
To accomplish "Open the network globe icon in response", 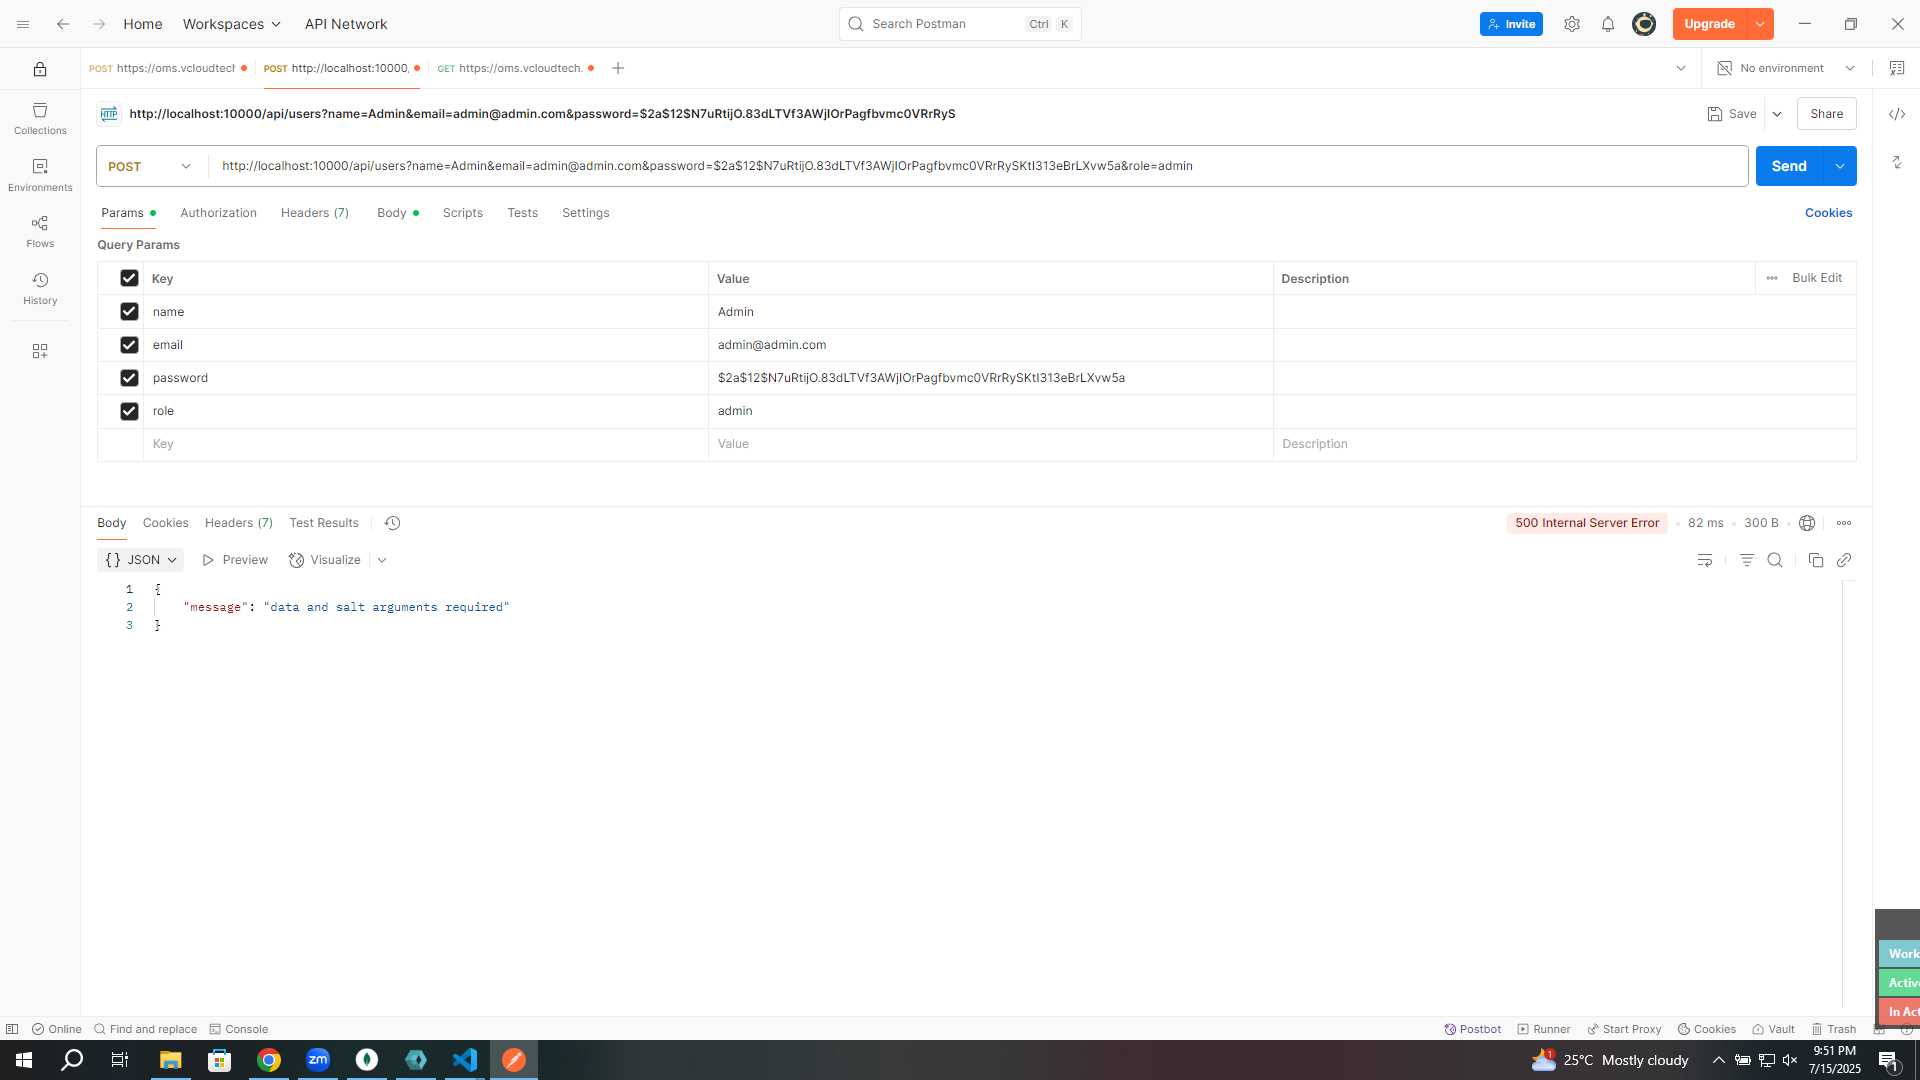I will coord(1807,523).
